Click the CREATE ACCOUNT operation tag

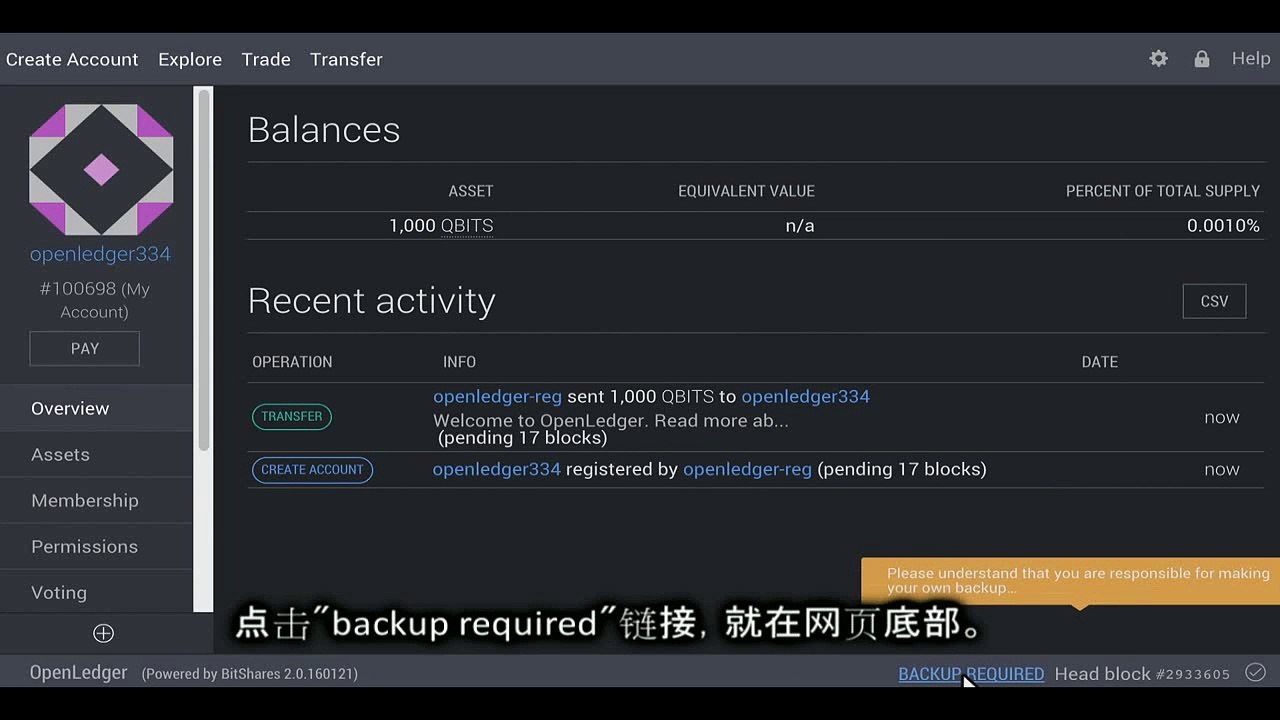(x=312, y=470)
